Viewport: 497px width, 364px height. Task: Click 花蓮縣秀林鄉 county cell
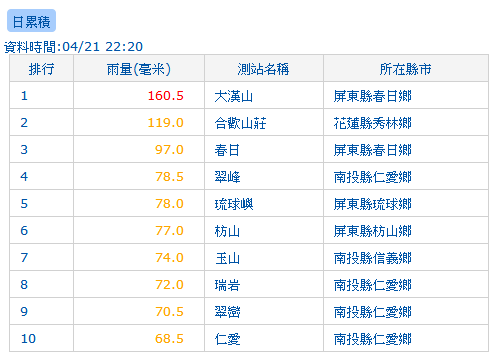click(373, 123)
